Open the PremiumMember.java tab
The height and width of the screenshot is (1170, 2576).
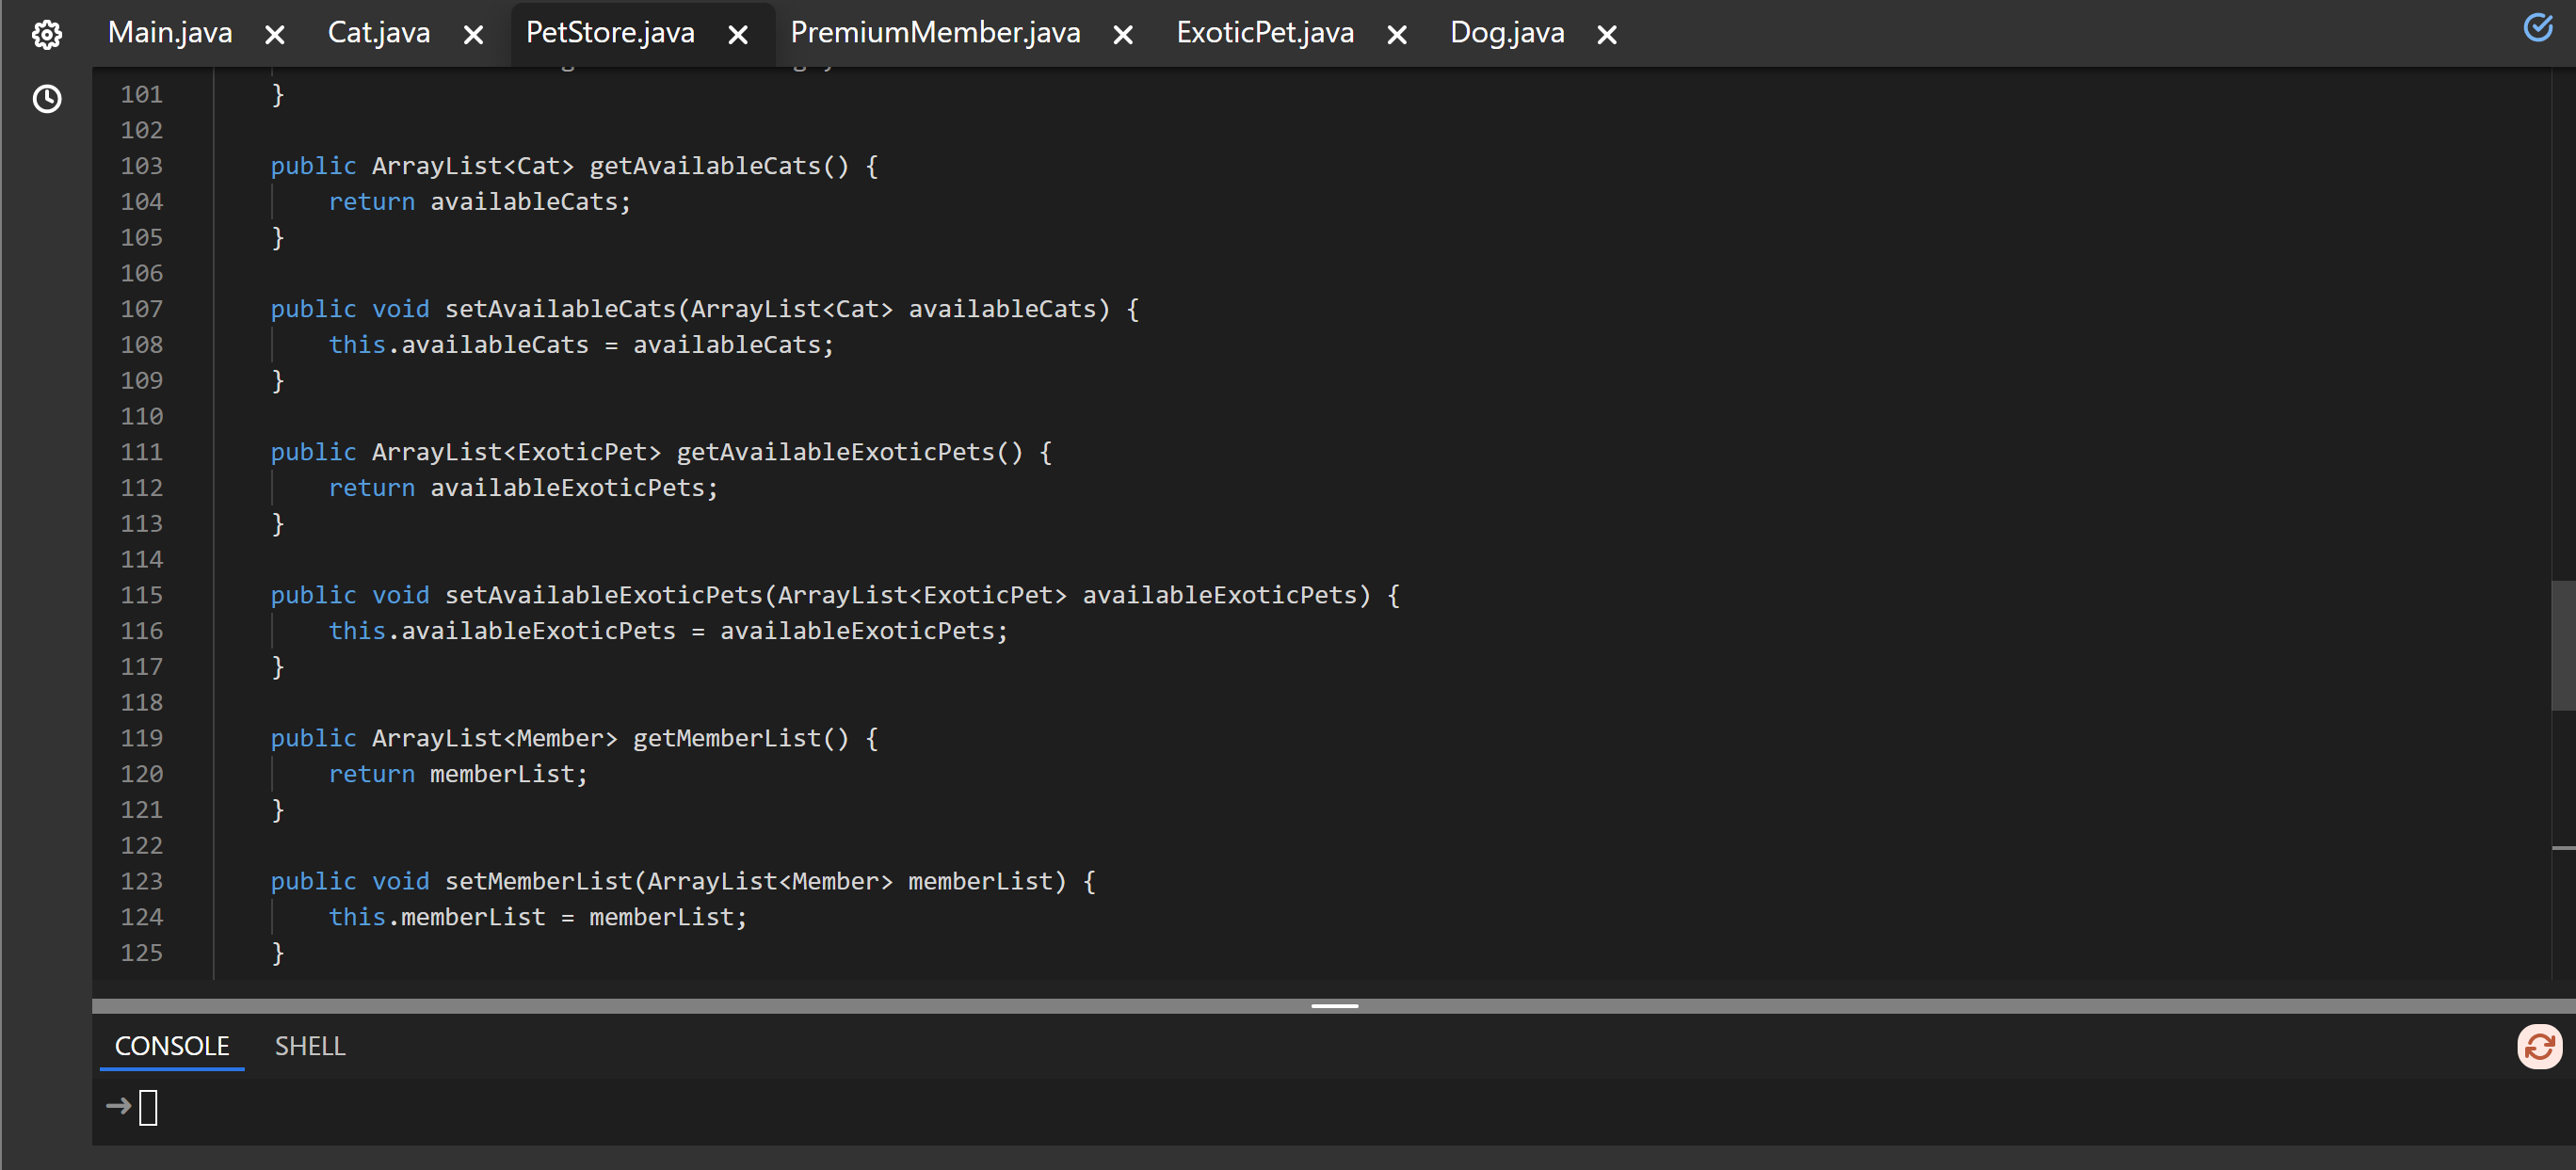point(935,32)
